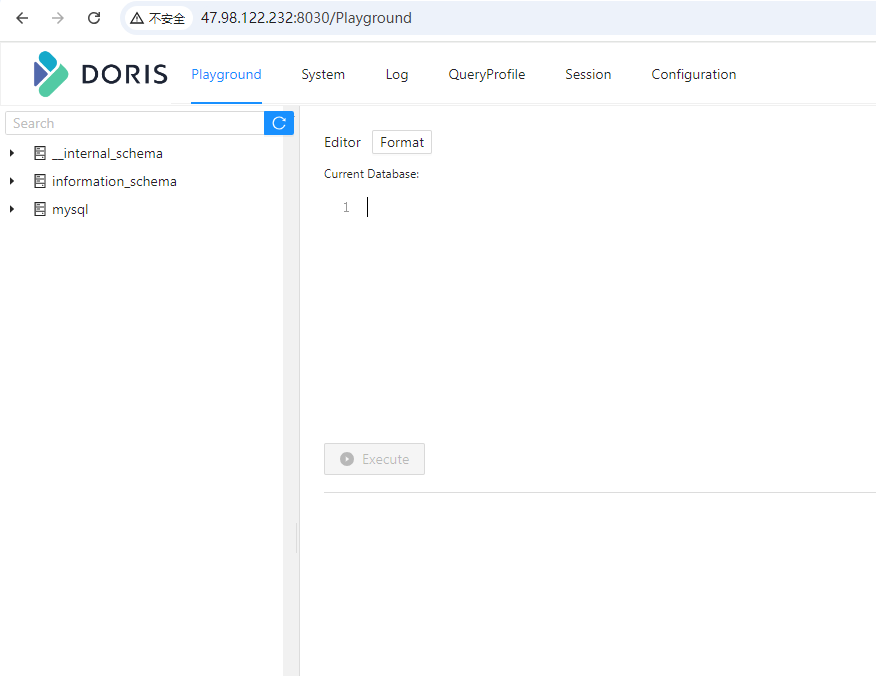The image size is (876, 676).
Task: Click the browser address bar URL
Action: point(306,18)
